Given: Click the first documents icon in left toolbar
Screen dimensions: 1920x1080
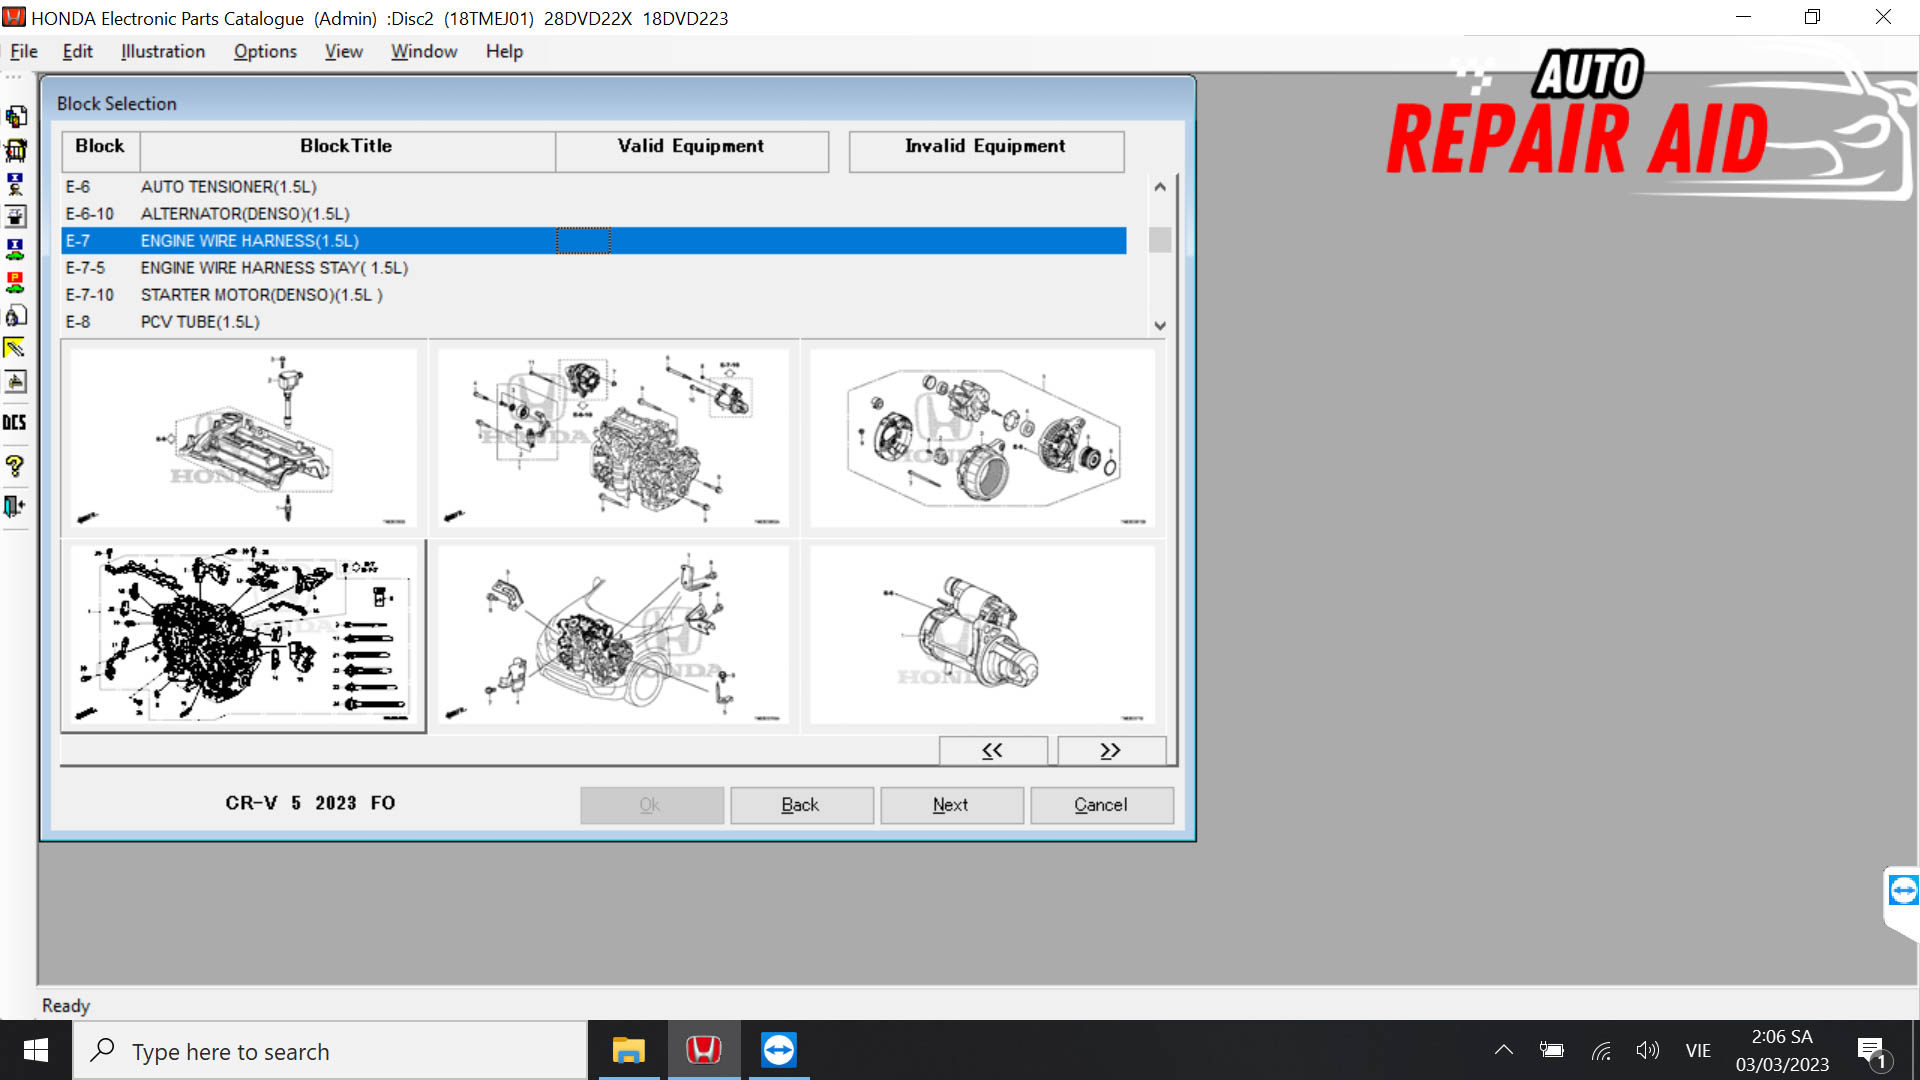Looking at the screenshot, I should click(x=16, y=117).
